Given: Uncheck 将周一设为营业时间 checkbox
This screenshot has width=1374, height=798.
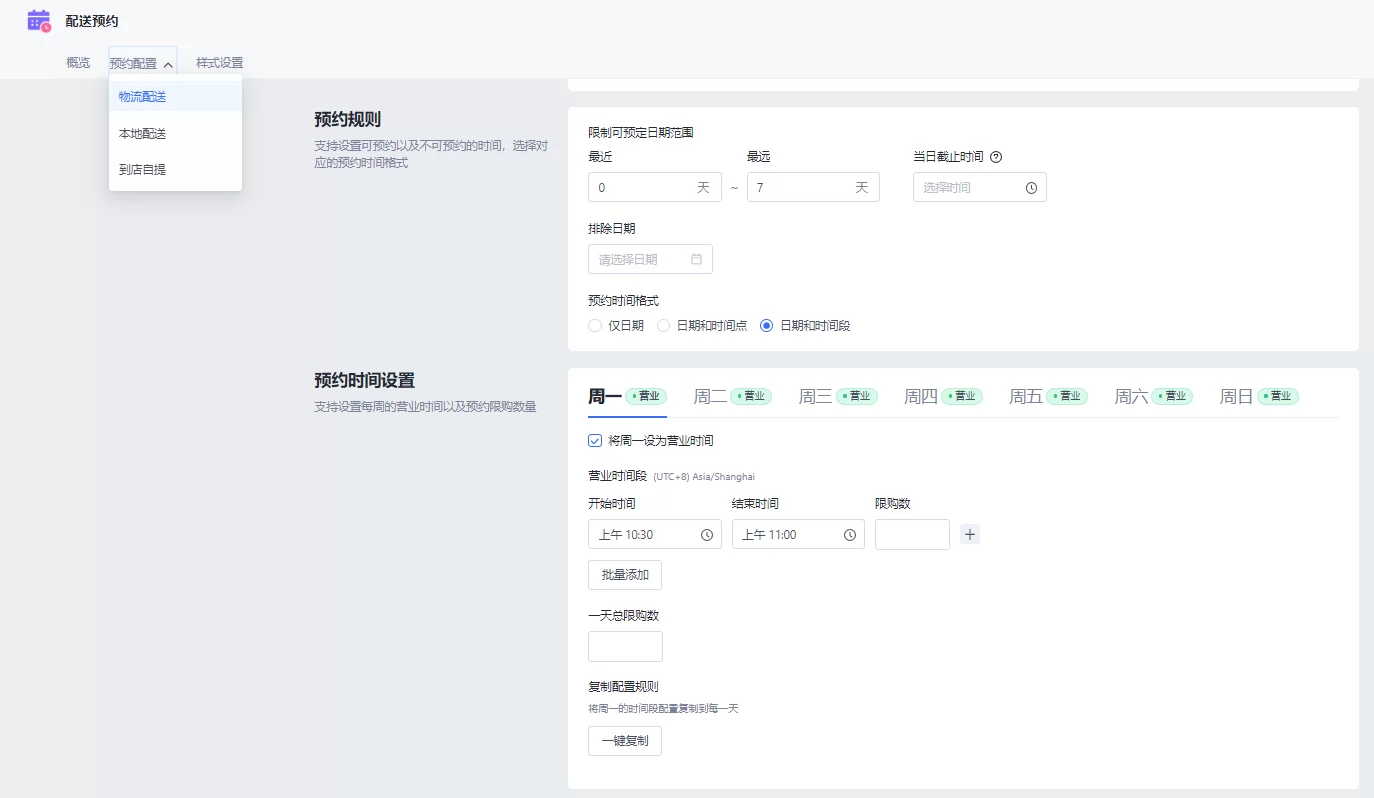Looking at the screenshot, I should click(594, 439).
